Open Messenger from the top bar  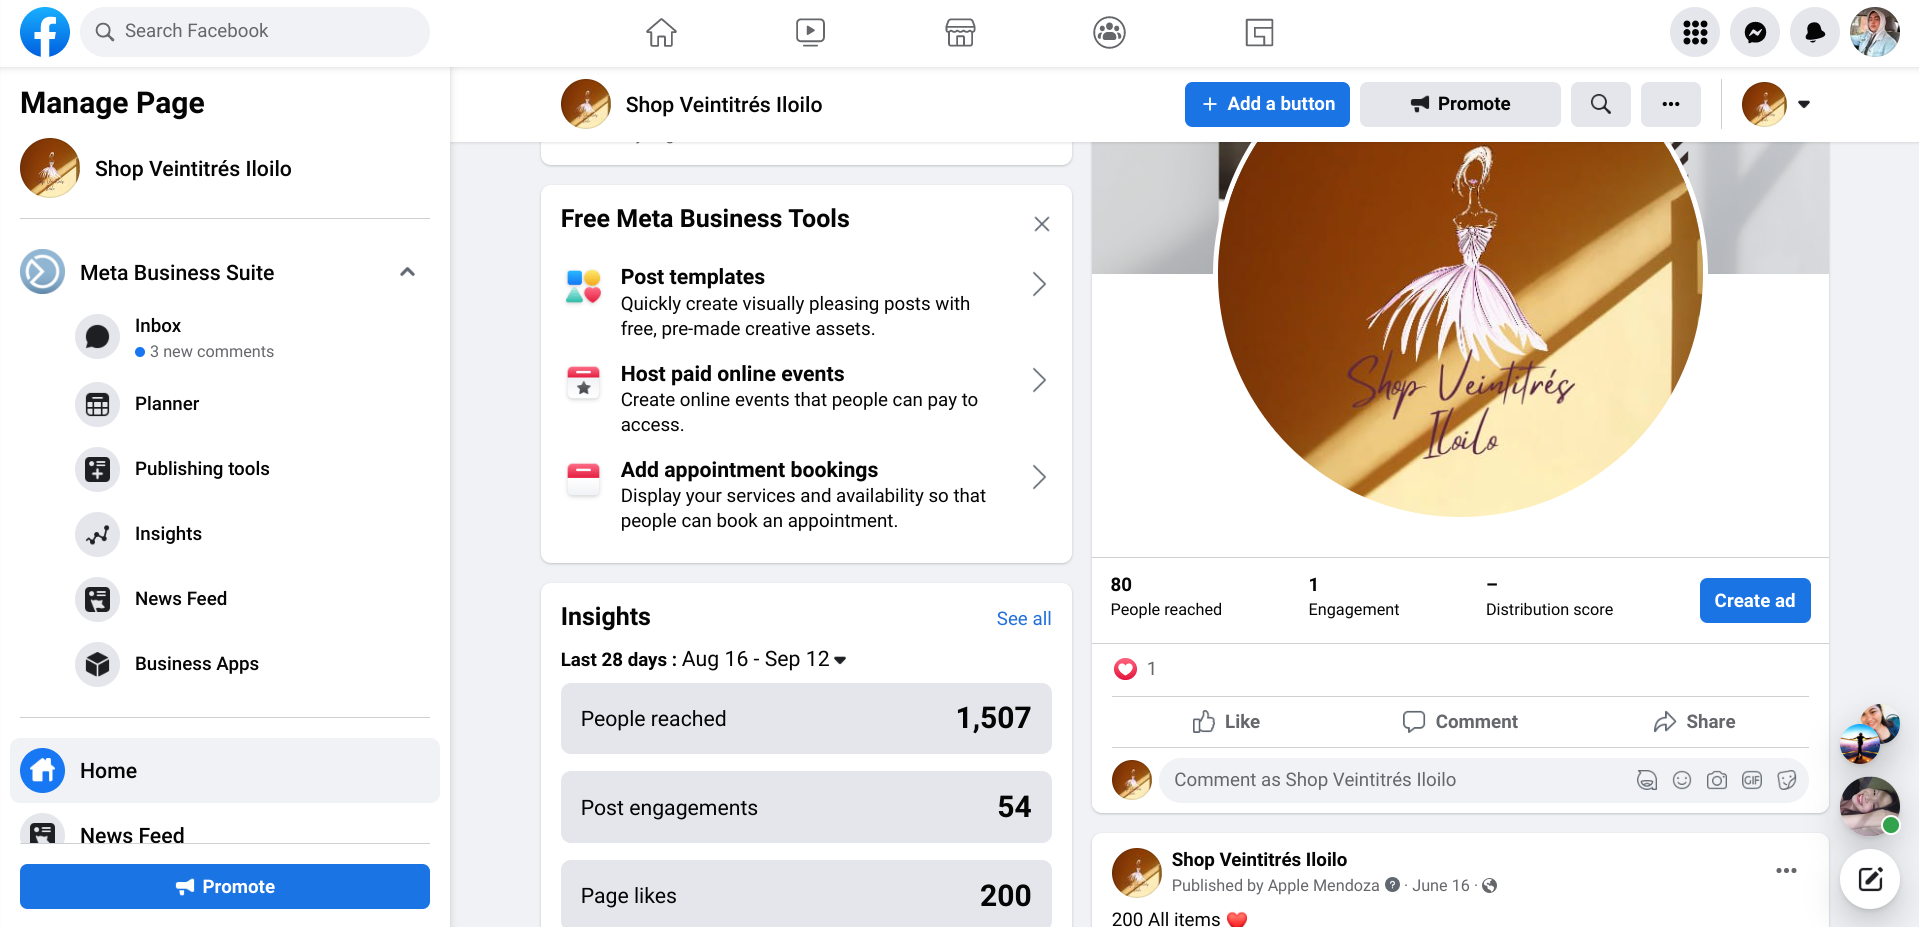(x=1754, y=33)
